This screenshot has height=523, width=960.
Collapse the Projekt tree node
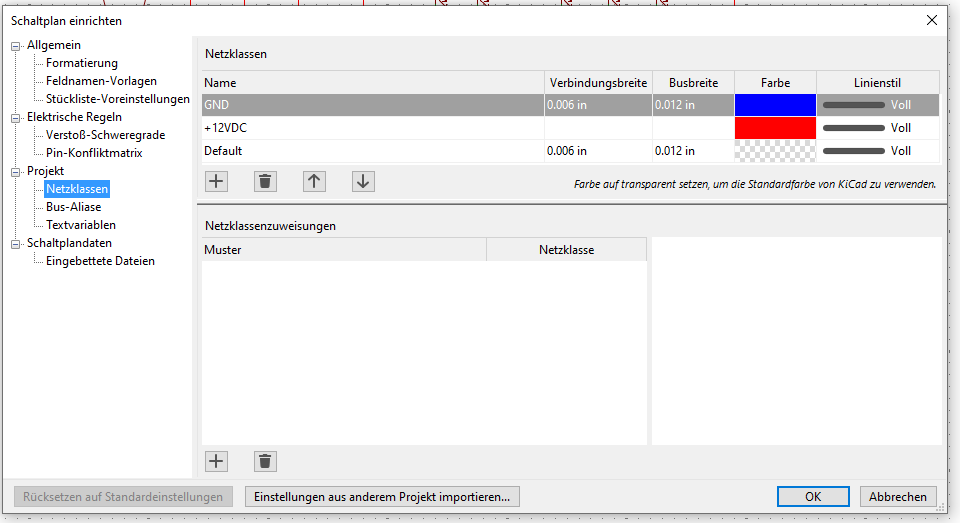(16, 172)
